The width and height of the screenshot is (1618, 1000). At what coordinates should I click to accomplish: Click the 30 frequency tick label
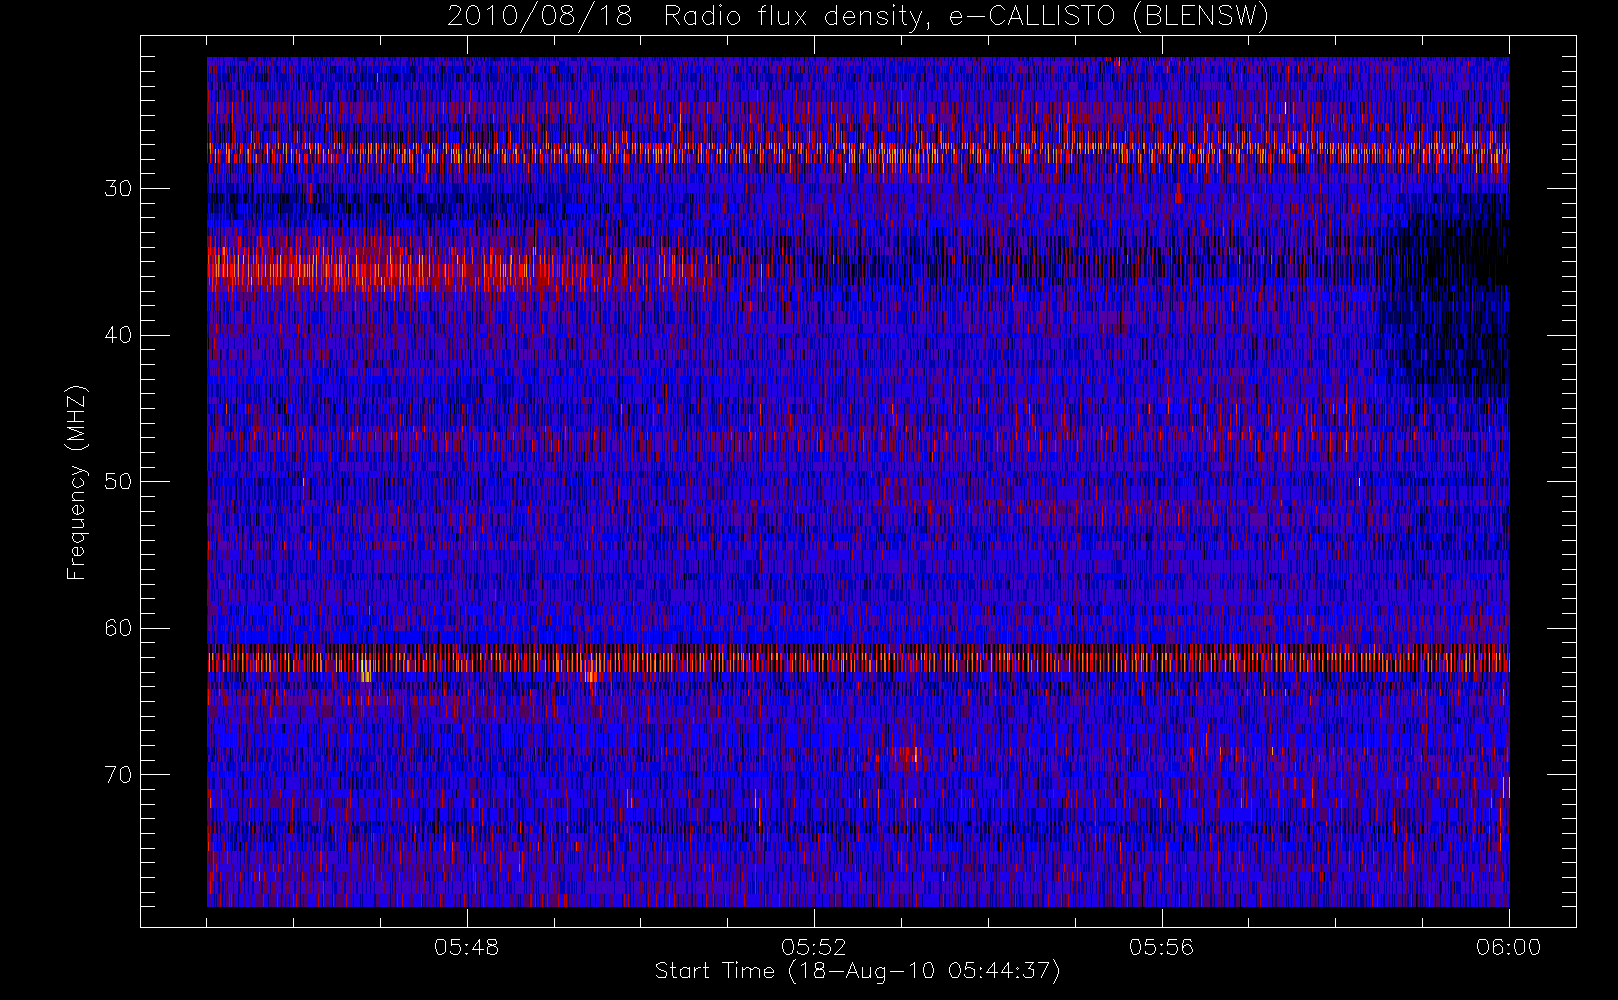pos(117,188)
